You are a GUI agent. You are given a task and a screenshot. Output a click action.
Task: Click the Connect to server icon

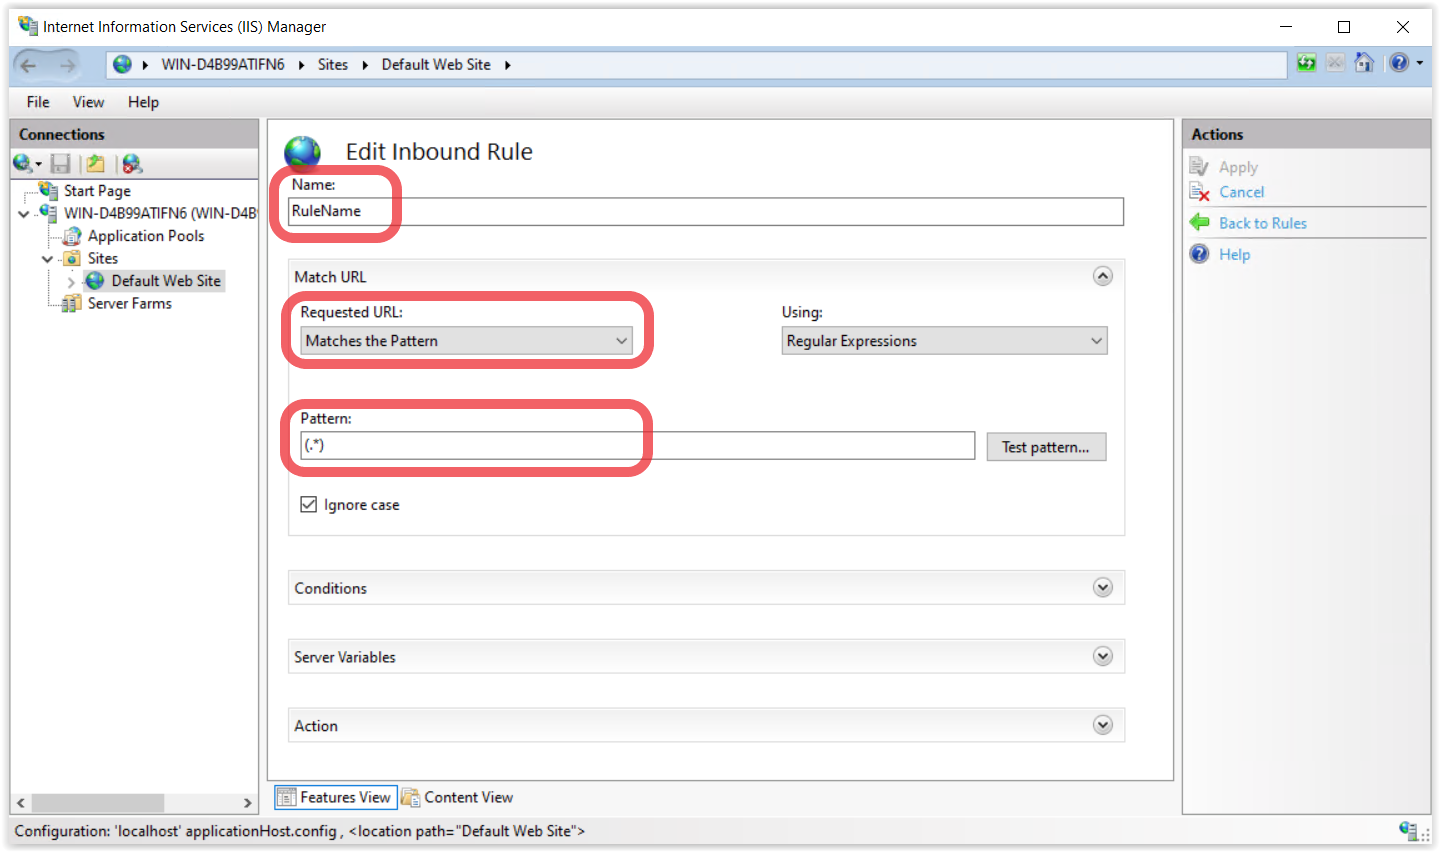tap(22, 163)
